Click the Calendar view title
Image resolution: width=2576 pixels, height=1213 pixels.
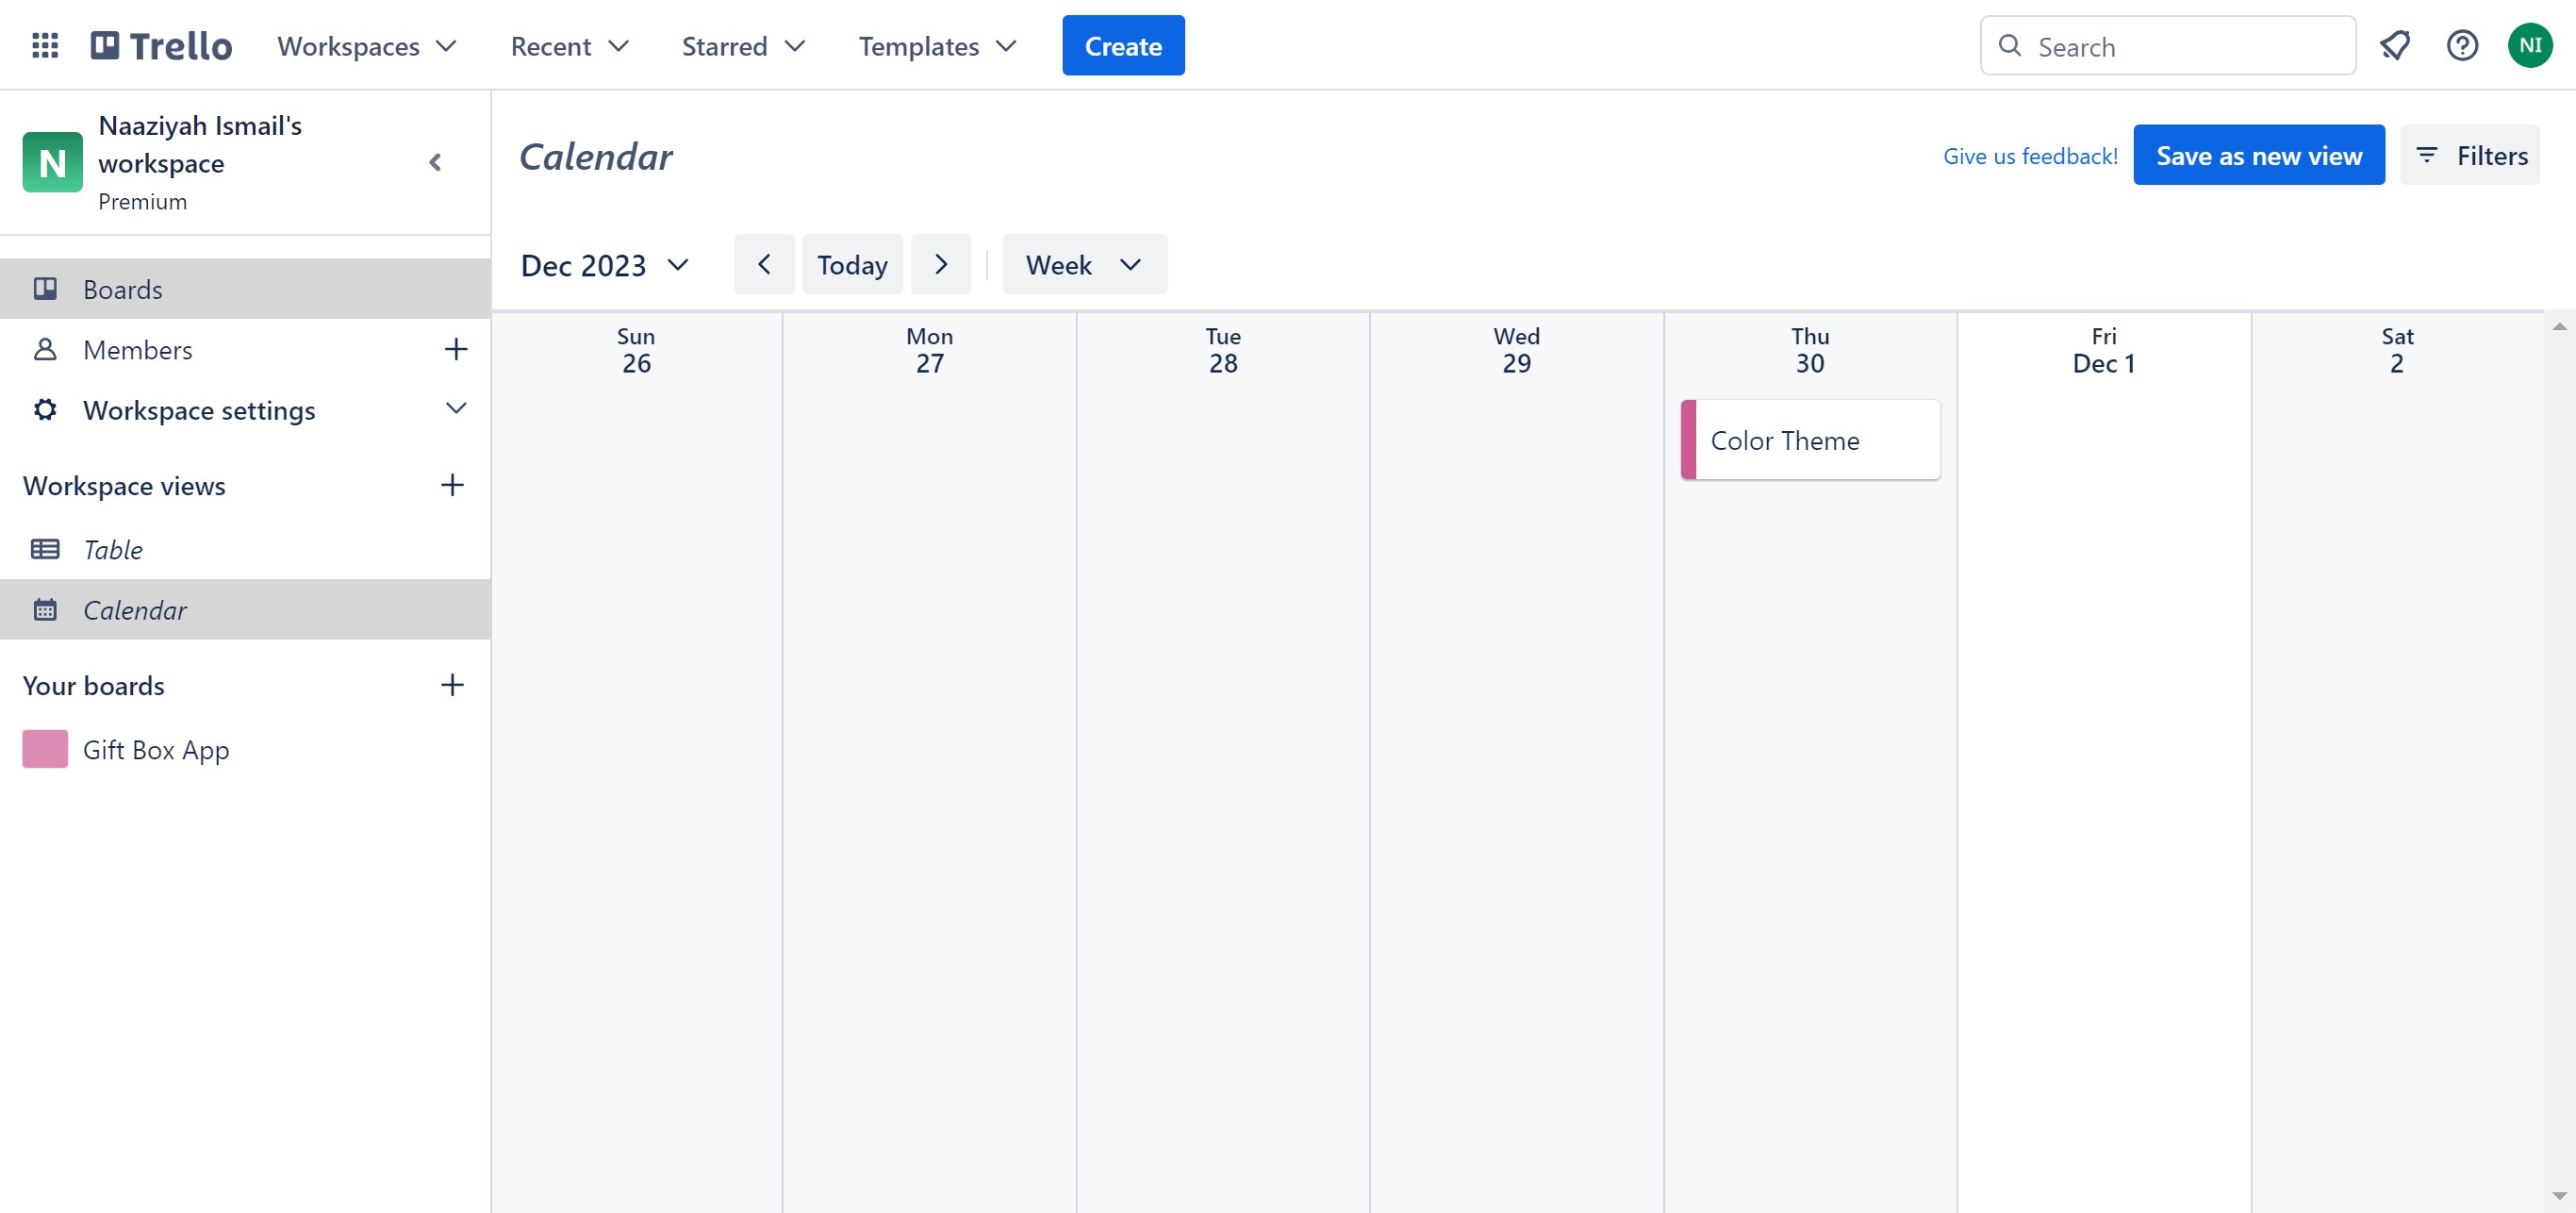(596, 157)
